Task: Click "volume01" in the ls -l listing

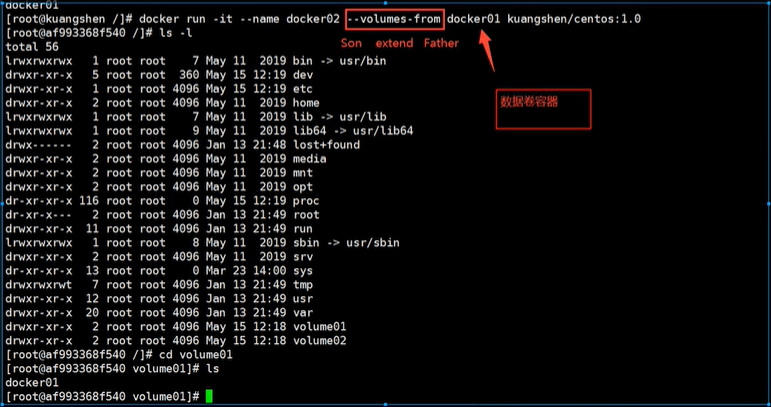Action: pos(319,327)
